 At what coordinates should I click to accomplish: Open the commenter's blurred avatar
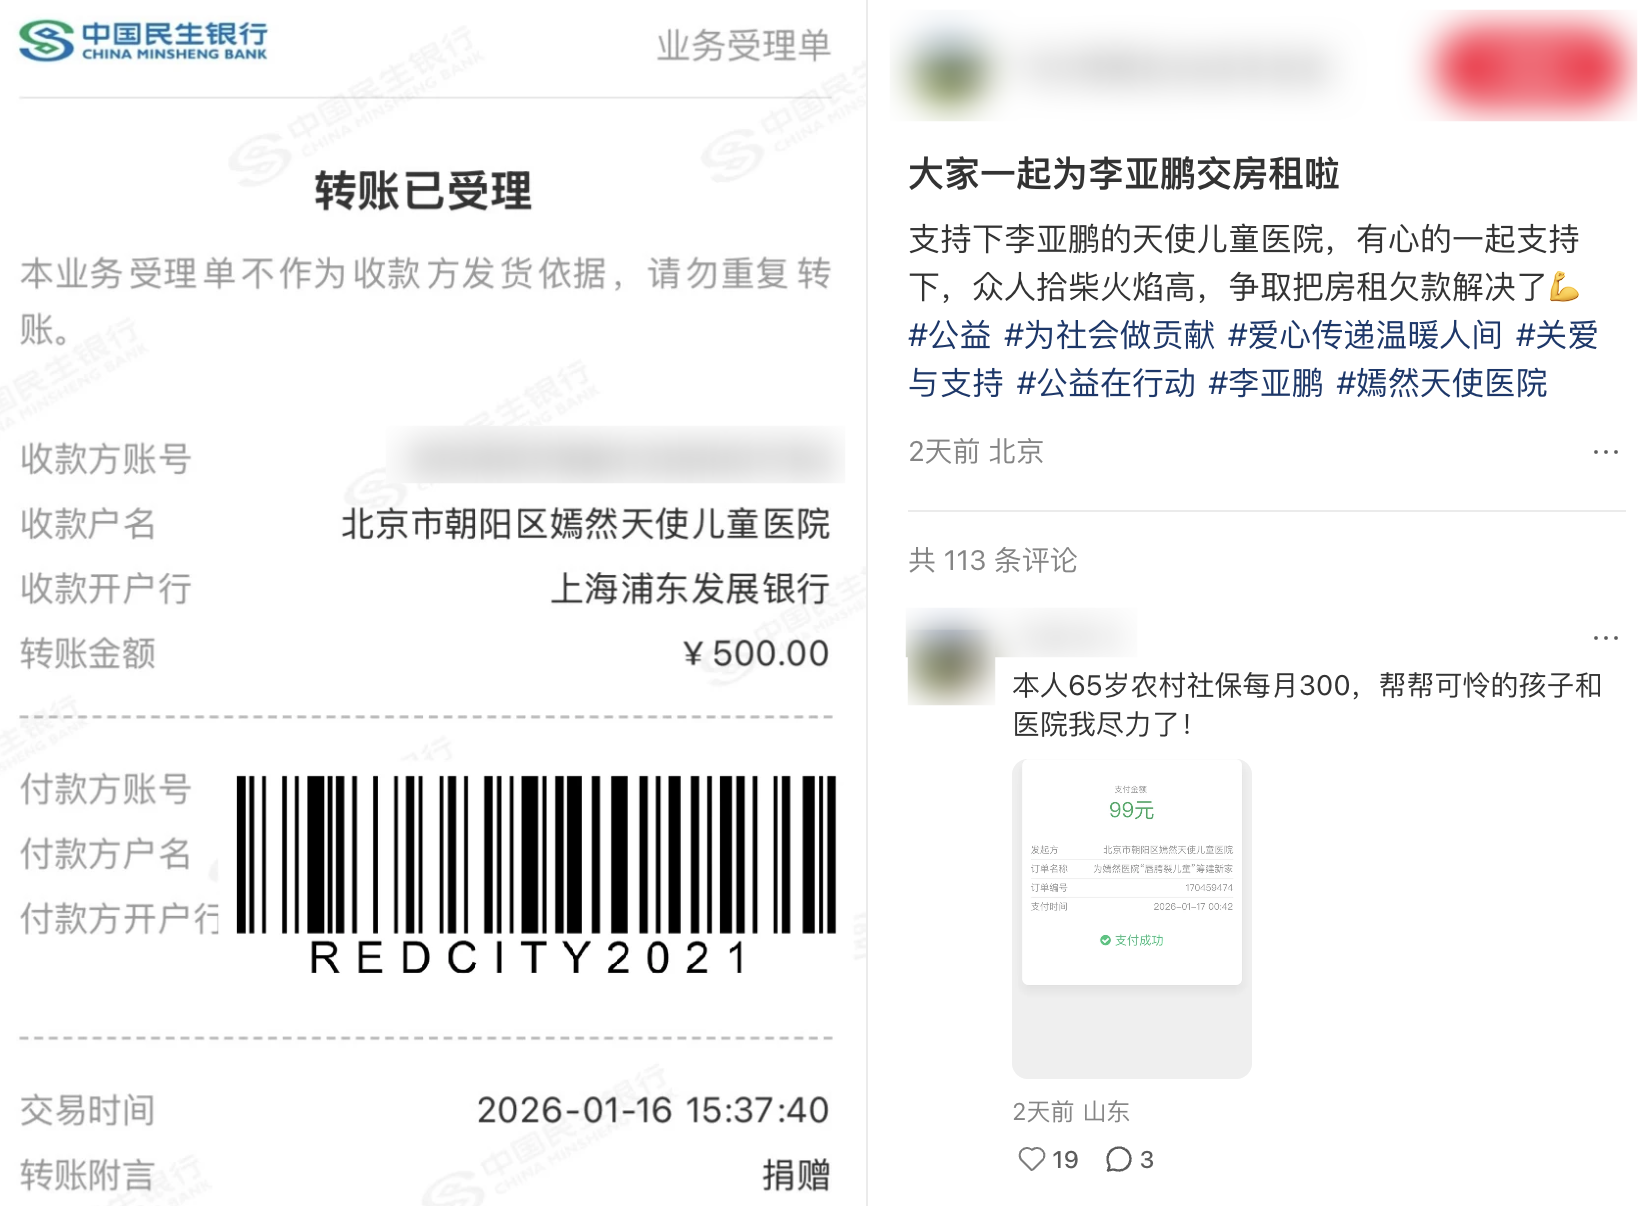coord(950,666)
